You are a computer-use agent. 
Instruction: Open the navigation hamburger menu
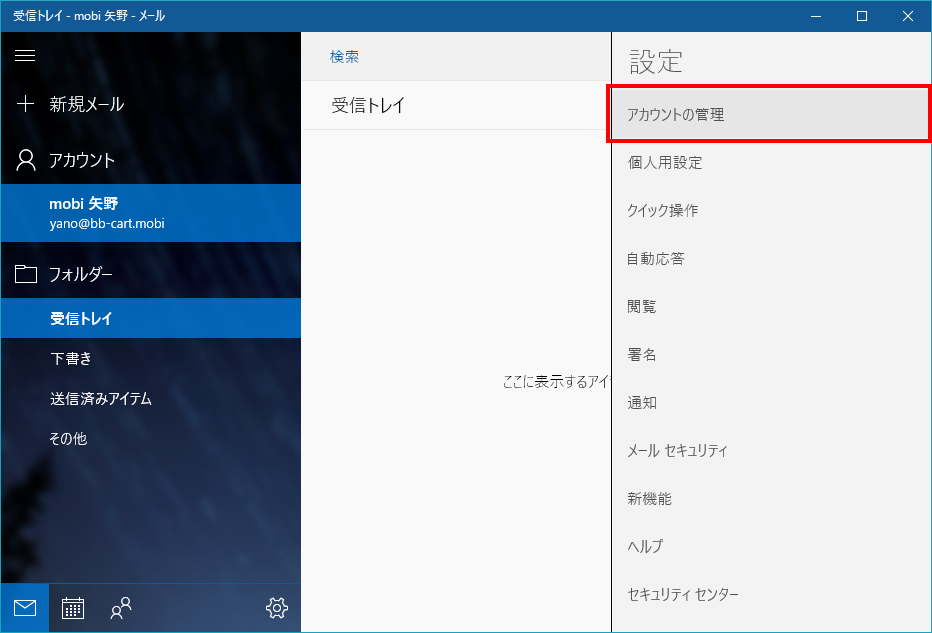point(25,56)
